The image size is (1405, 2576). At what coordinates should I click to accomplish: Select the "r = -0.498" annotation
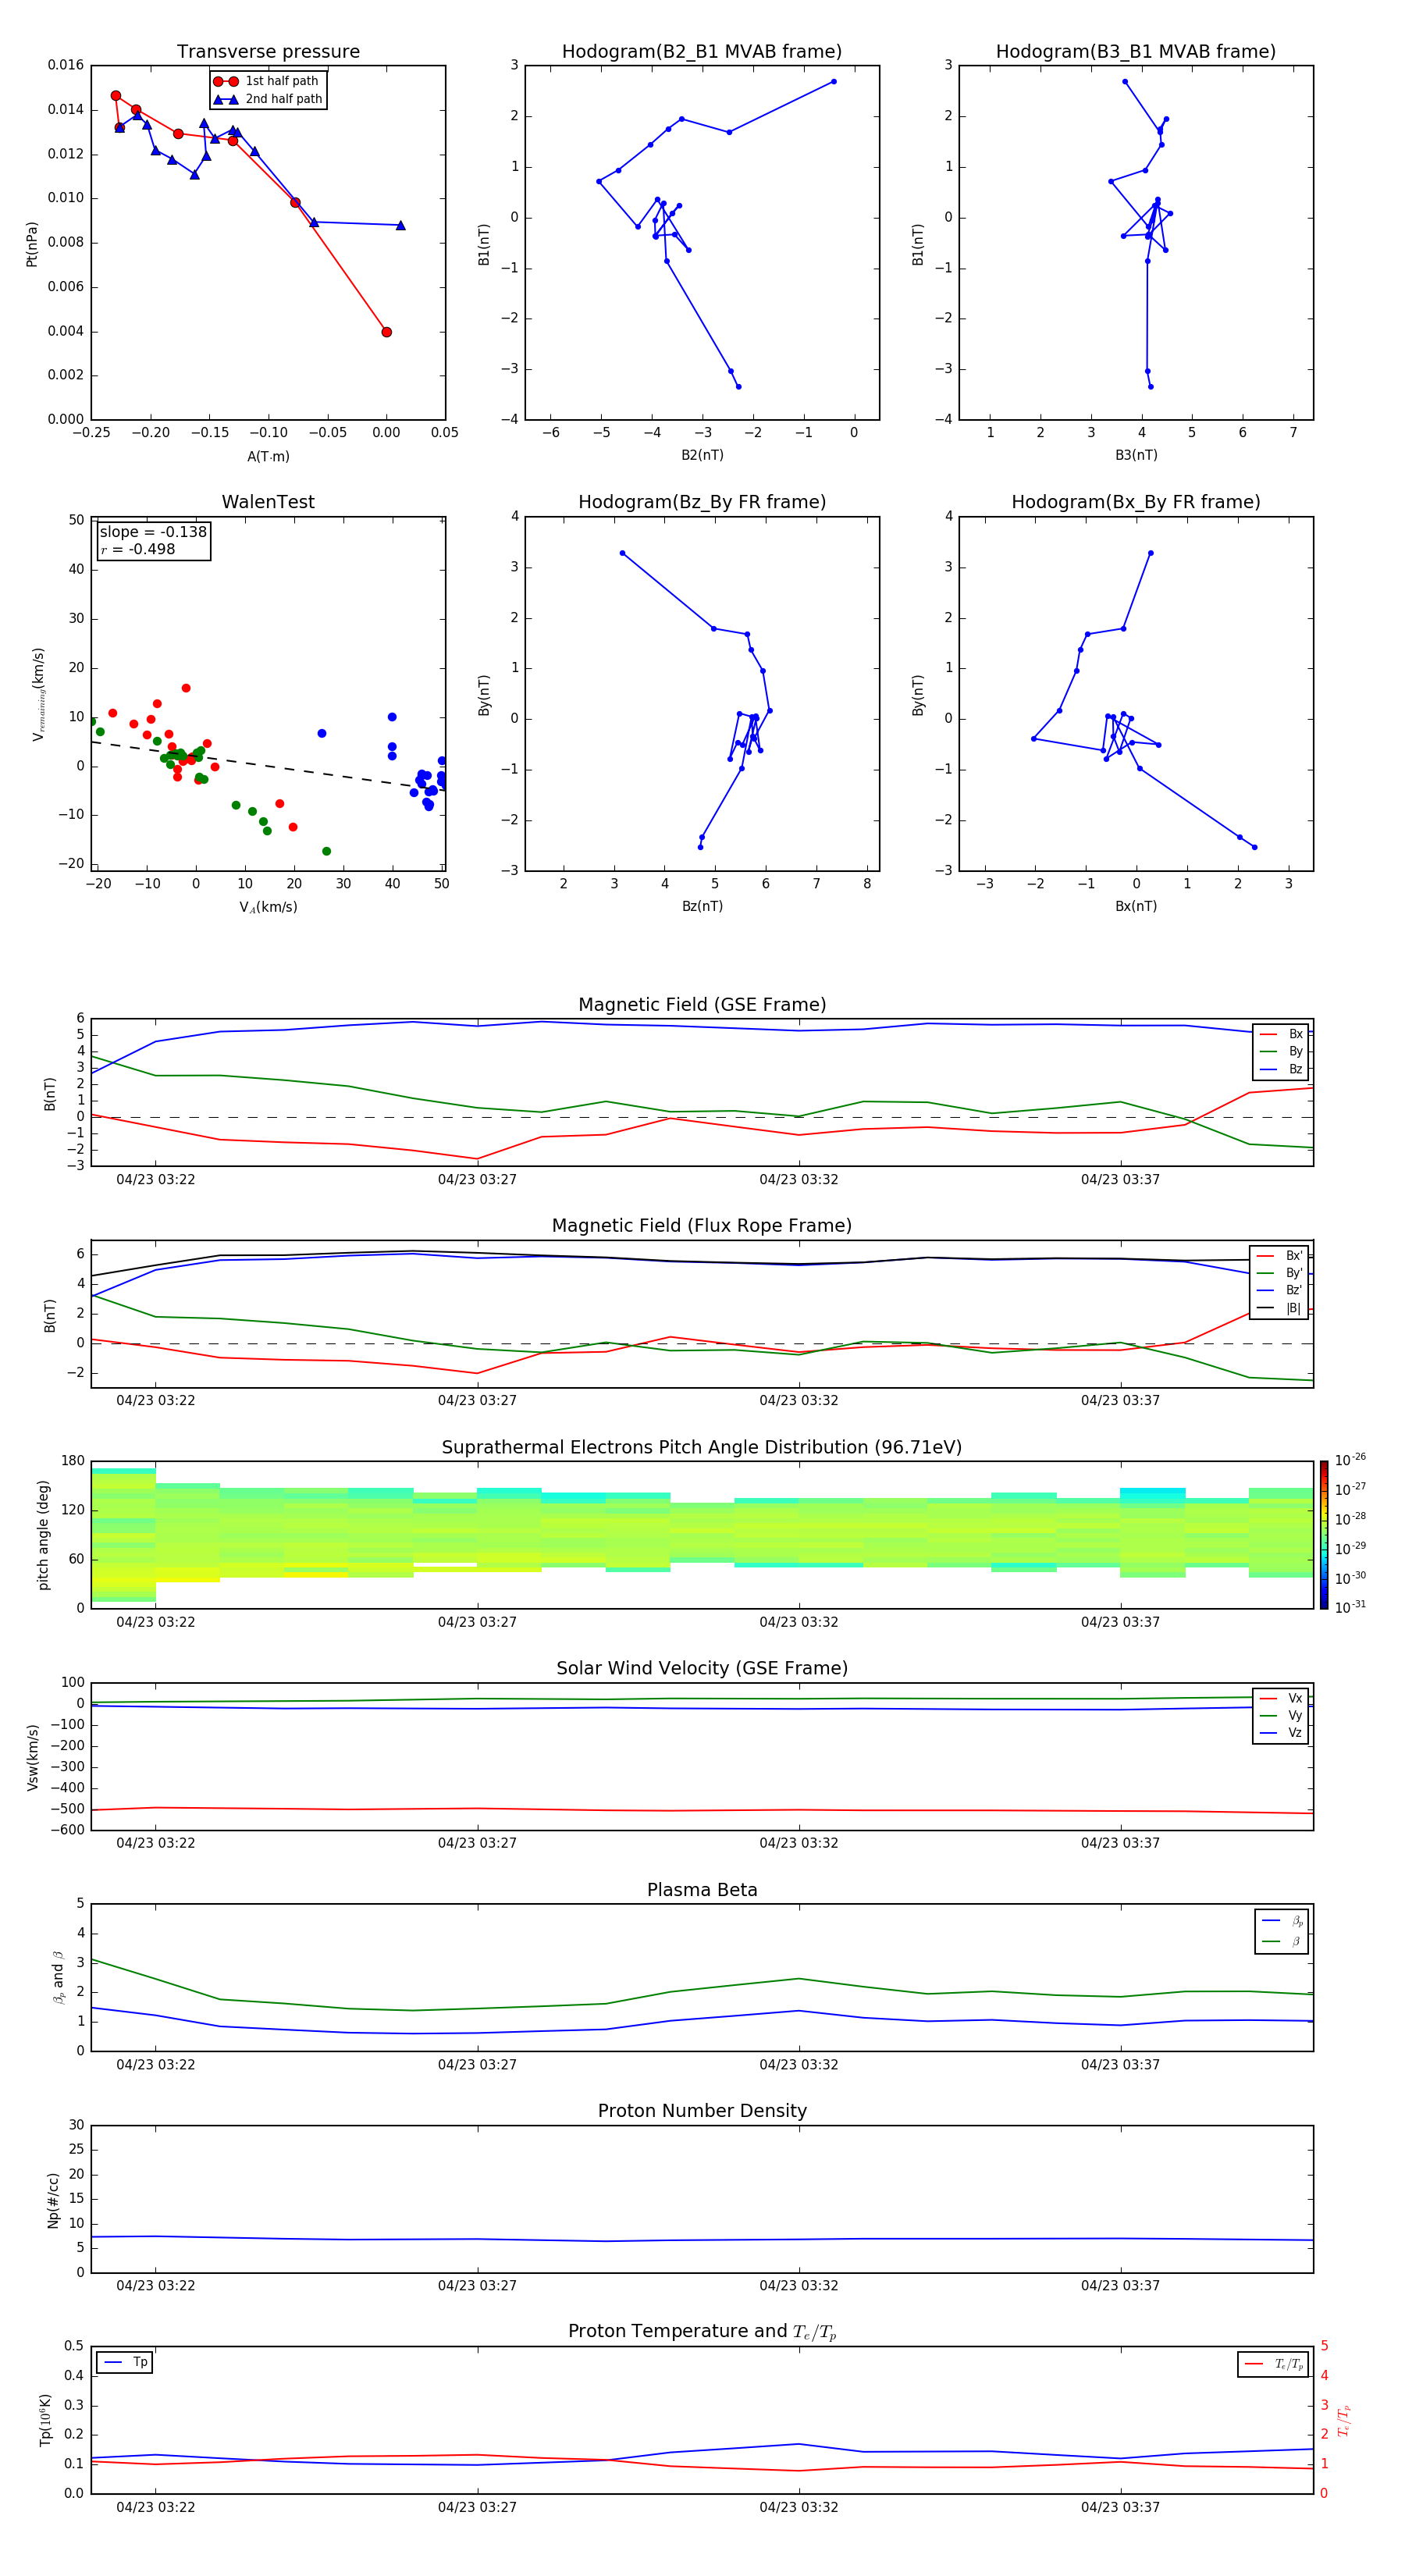pos(138,549)
